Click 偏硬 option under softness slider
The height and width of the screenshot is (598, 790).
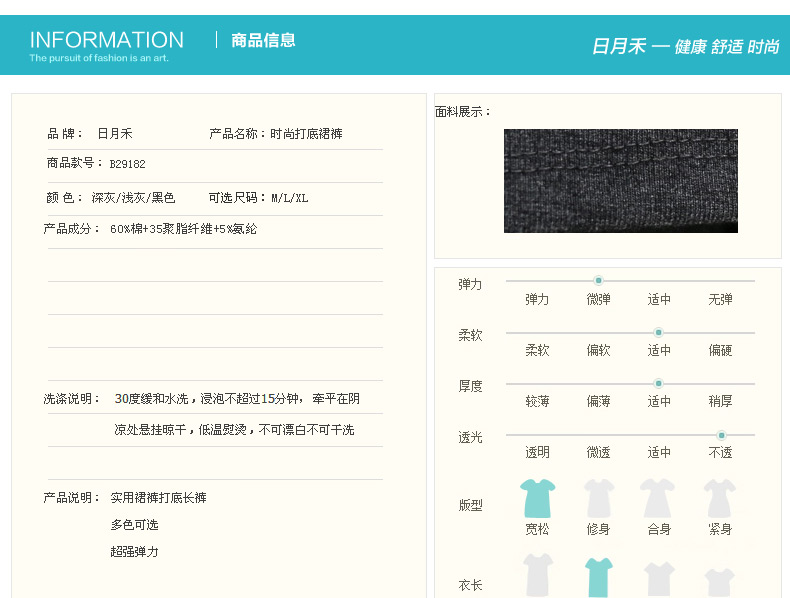coord(720,351)
